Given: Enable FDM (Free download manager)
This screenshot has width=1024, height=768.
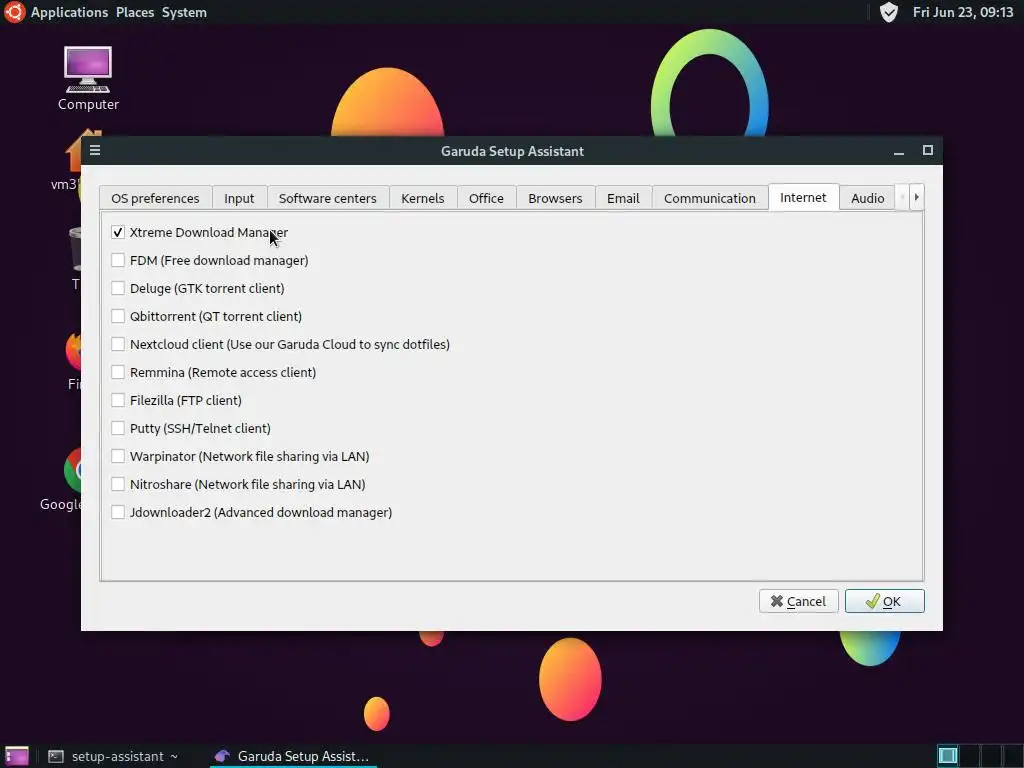Looking at the screenshot, I should pos(118,260).
